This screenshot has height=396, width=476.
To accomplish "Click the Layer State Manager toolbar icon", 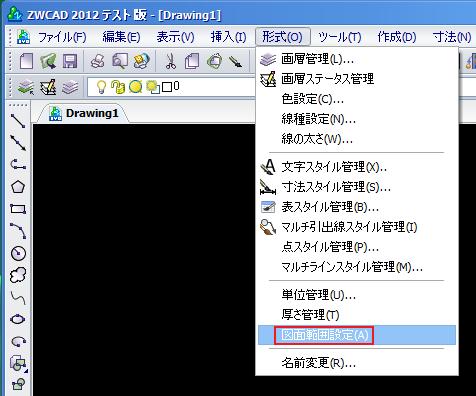I will pos(48,87).
